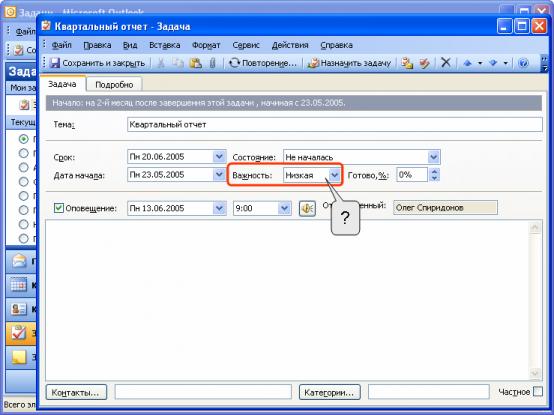Switch to the Задача tab
The image size is (554, 415).
(62, 84)
